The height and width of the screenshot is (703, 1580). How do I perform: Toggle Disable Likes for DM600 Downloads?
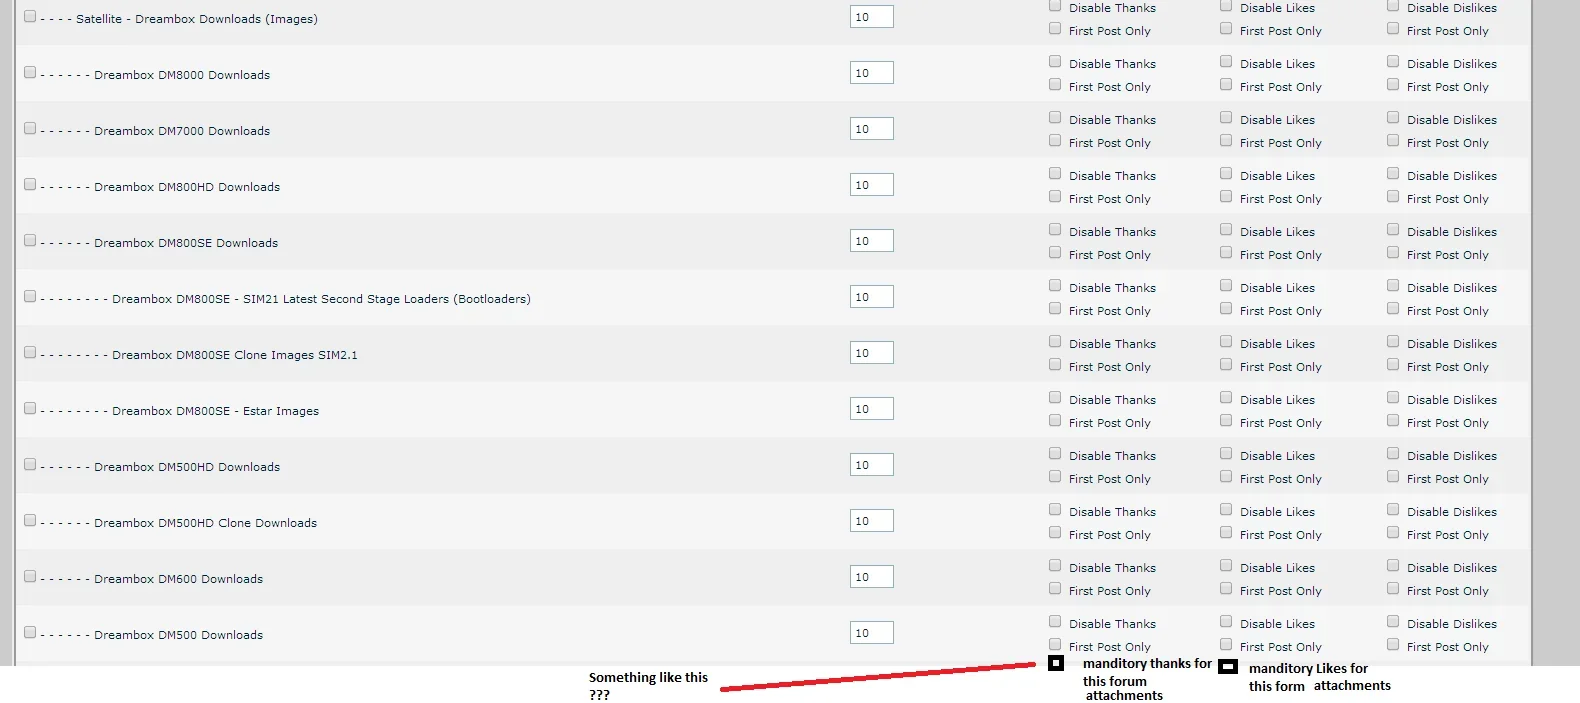[x=1226, y=565]
